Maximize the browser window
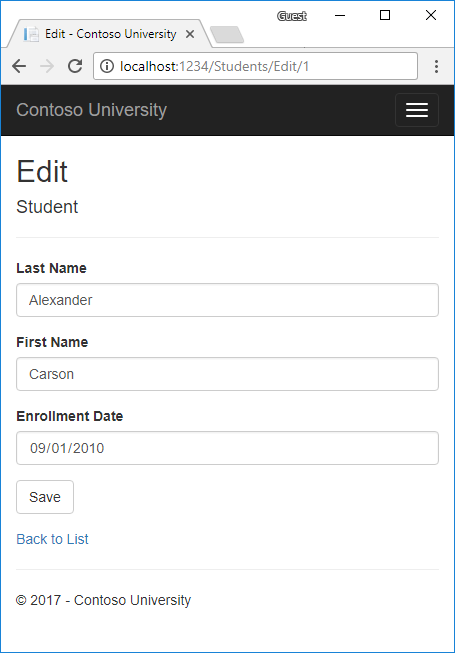 (385, 15)
